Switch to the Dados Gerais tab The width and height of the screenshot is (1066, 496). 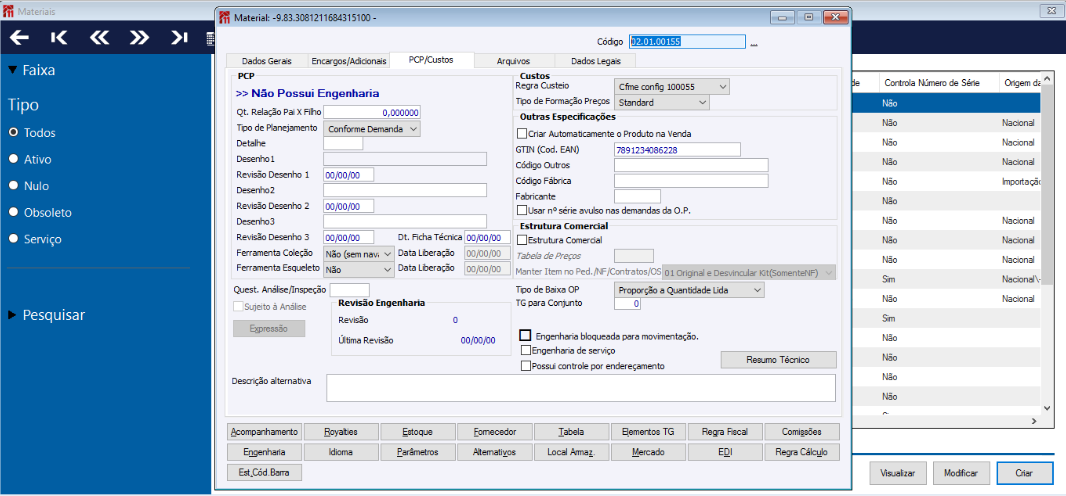click(x=266, y=61)
